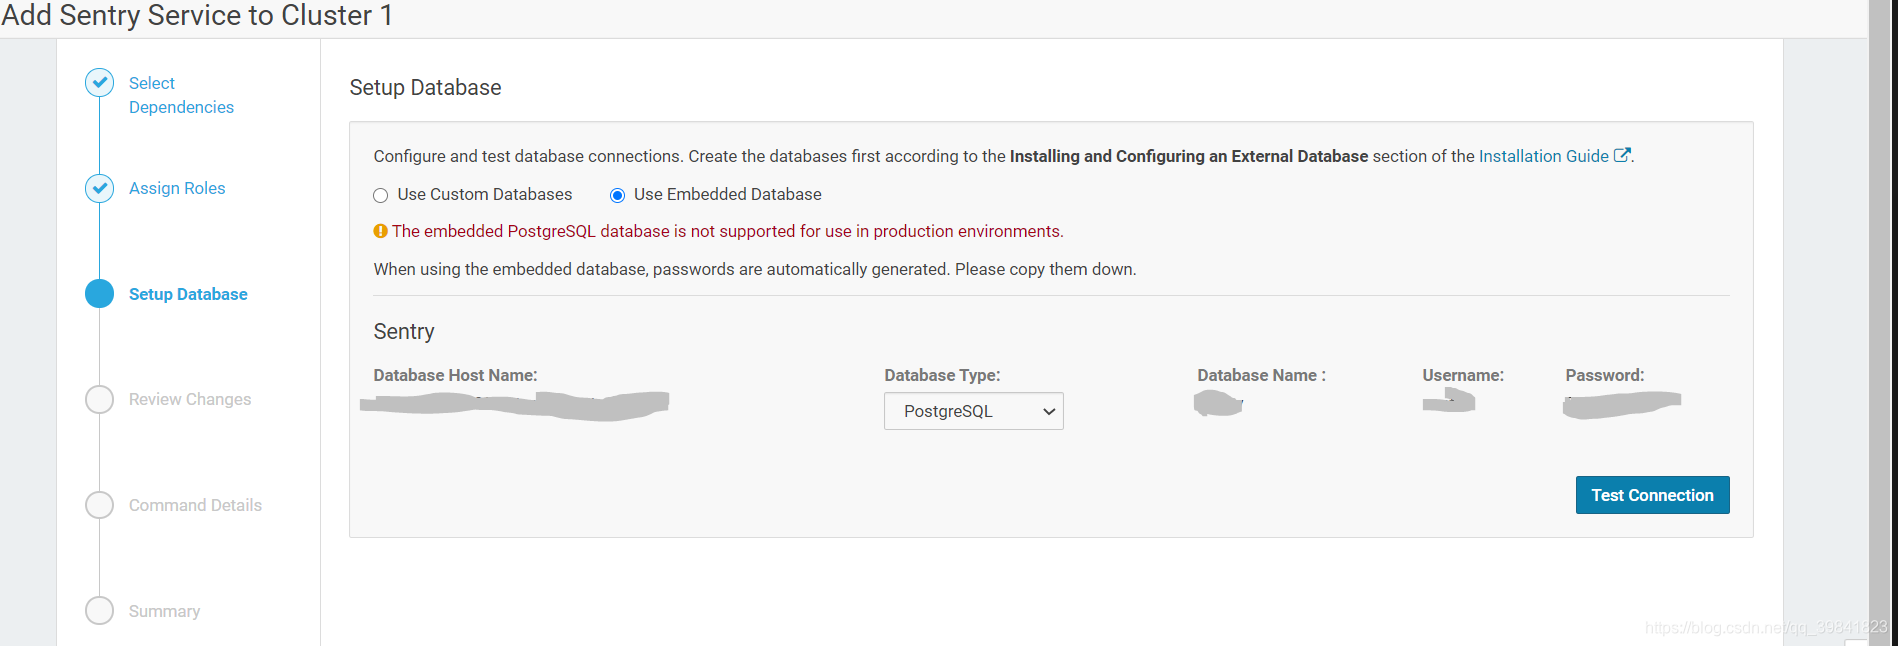This screenshot has width=1898, height=646.
Task: Click the page vertical scrollbar
Action: tap(1881, 323)
